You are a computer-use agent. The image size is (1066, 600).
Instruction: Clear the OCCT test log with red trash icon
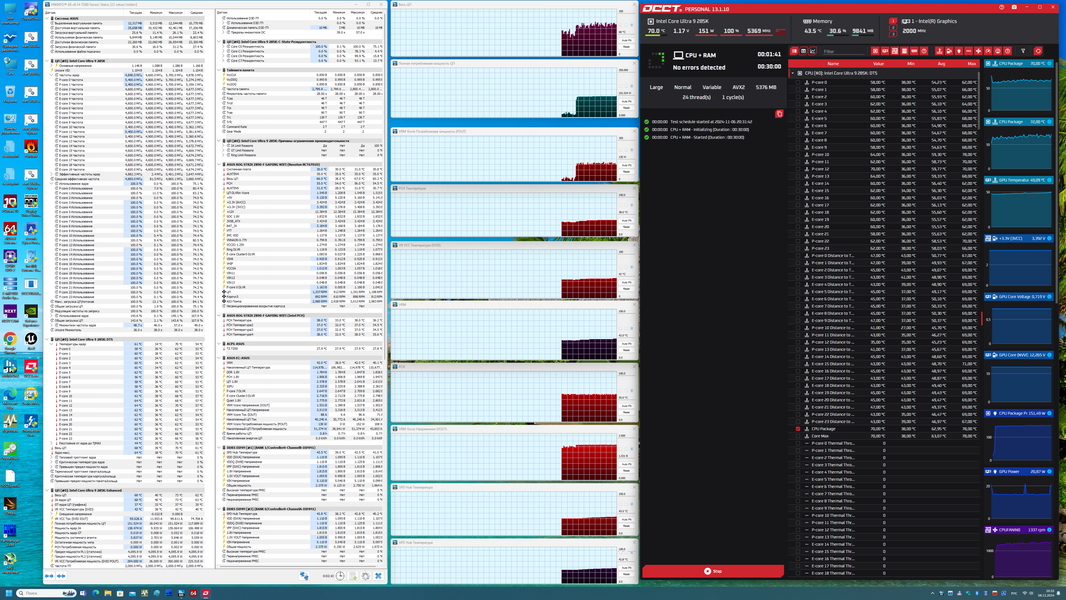point(779,113)
